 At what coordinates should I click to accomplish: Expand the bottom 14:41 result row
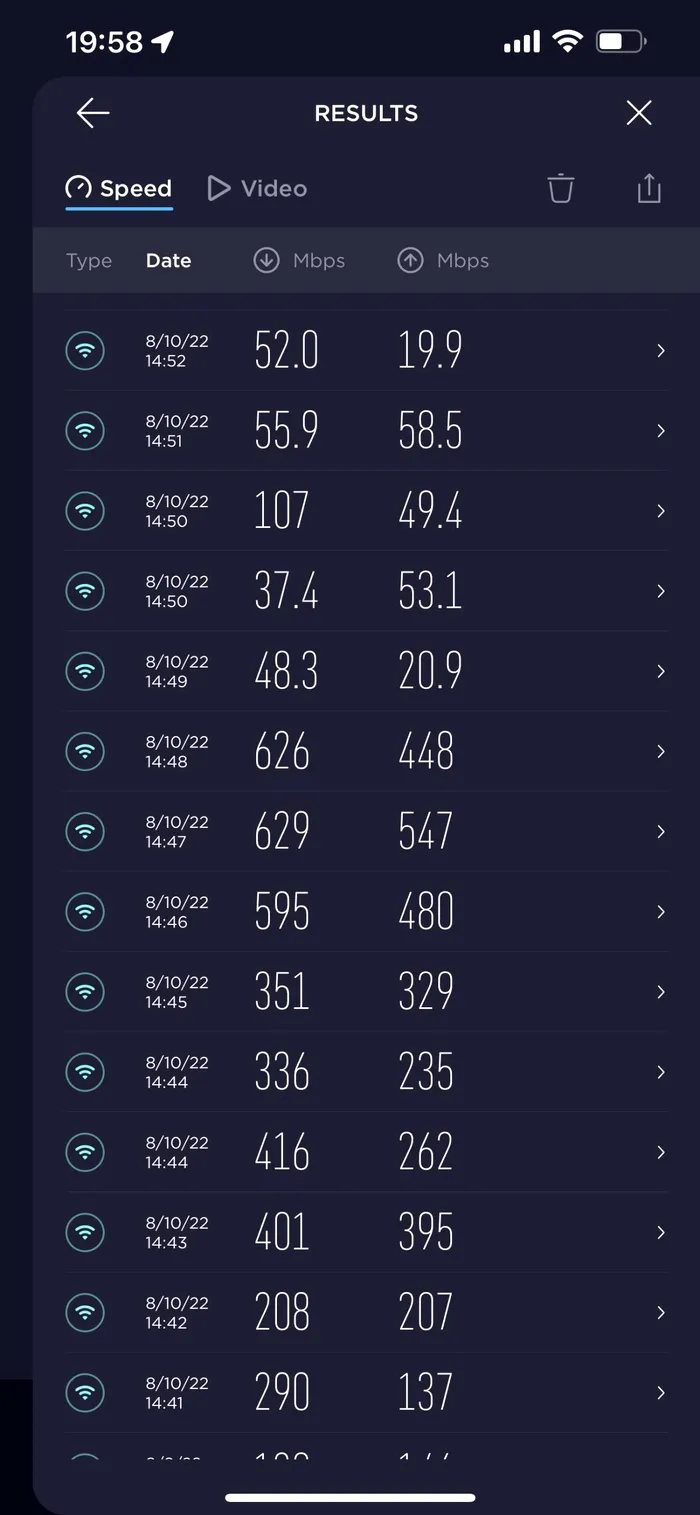pos(659,1392)
